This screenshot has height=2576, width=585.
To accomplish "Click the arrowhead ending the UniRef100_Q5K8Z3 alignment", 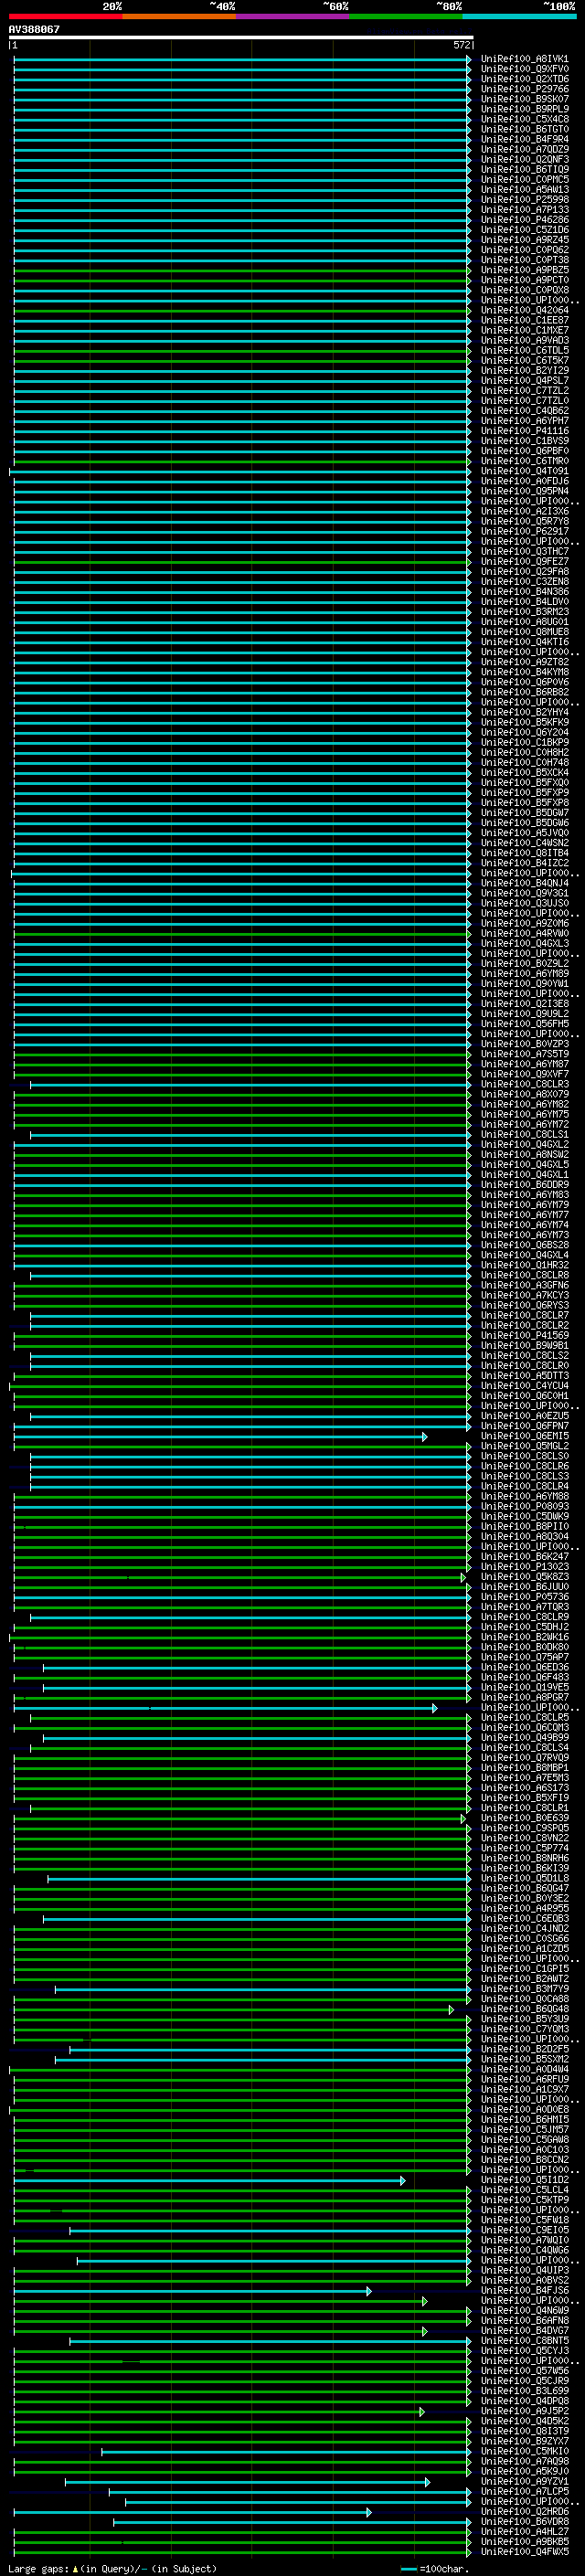I will 463,1578.
